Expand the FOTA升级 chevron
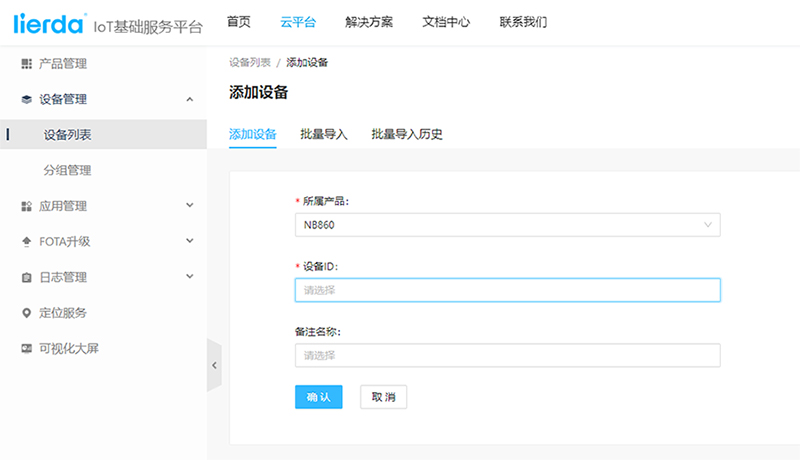800x460 pixels. tap(190, 241)
